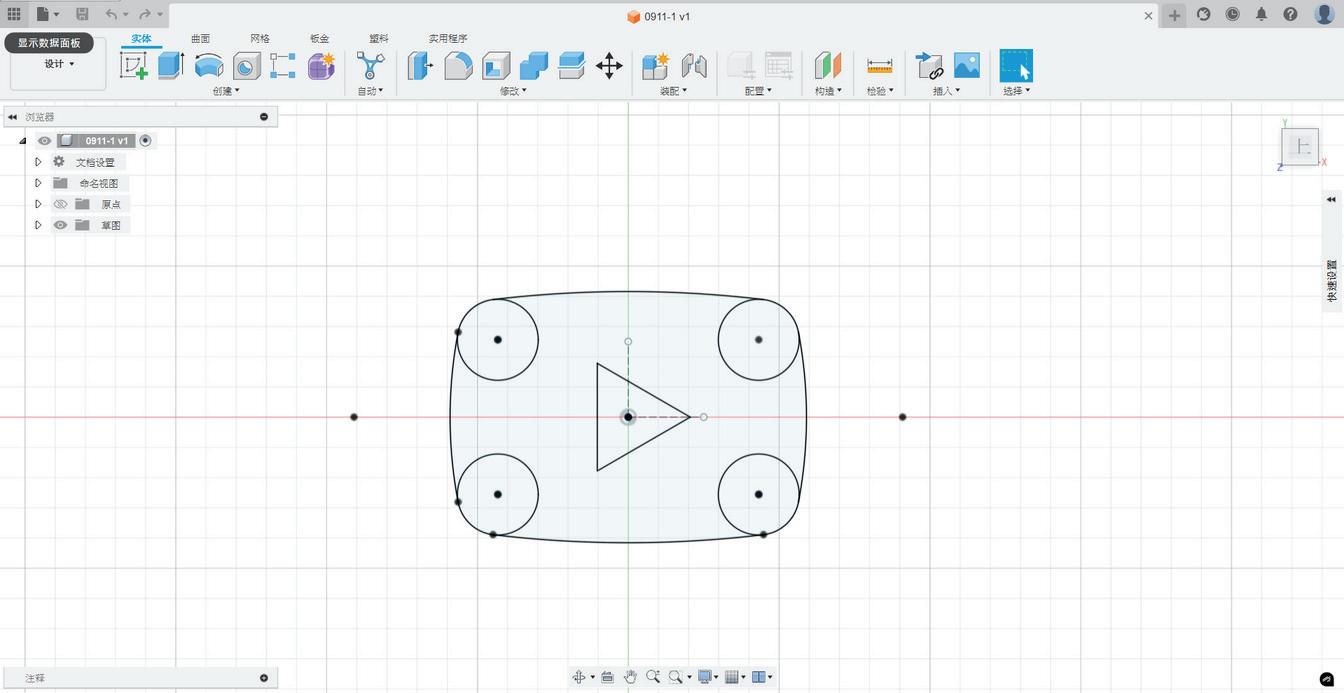Minimize the 浏览器 panel round button

click(x=264, y=117)
